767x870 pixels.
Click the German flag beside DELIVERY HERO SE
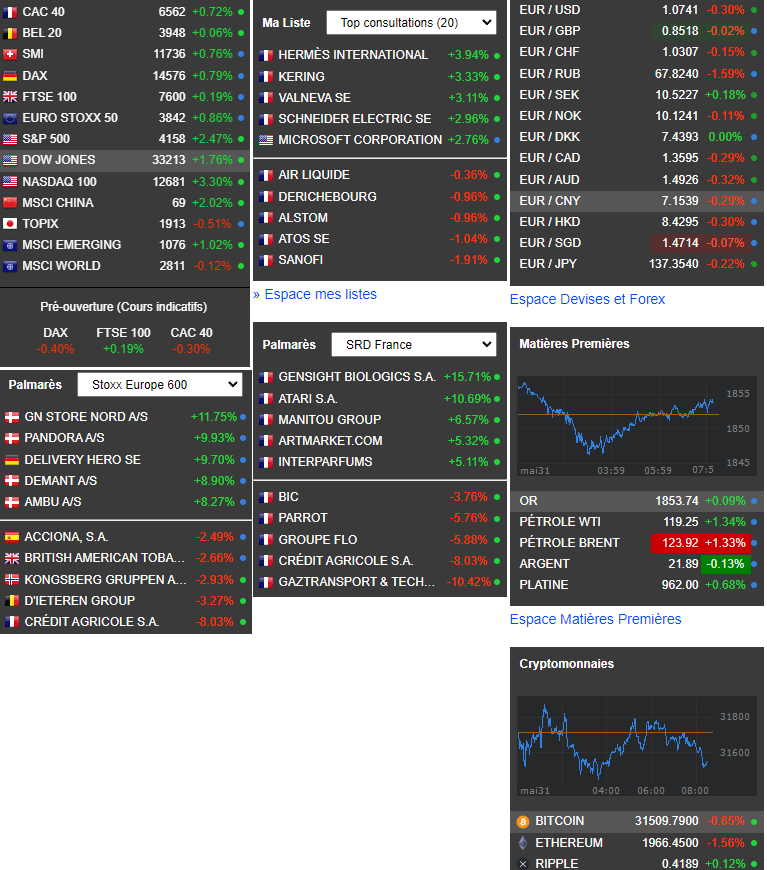coord(12,460)
